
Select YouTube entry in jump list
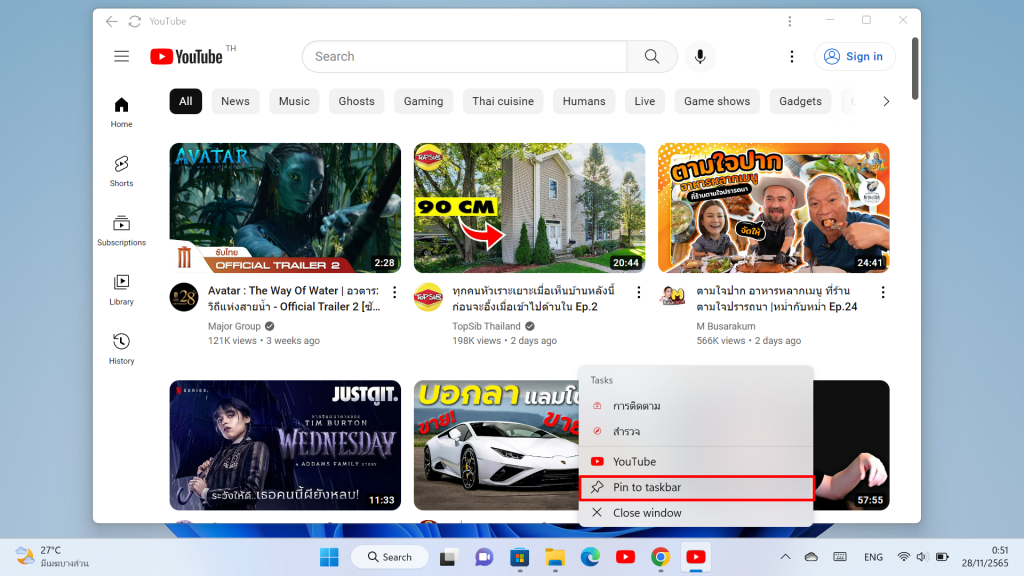pyautogui.click(x=696, y=462)
